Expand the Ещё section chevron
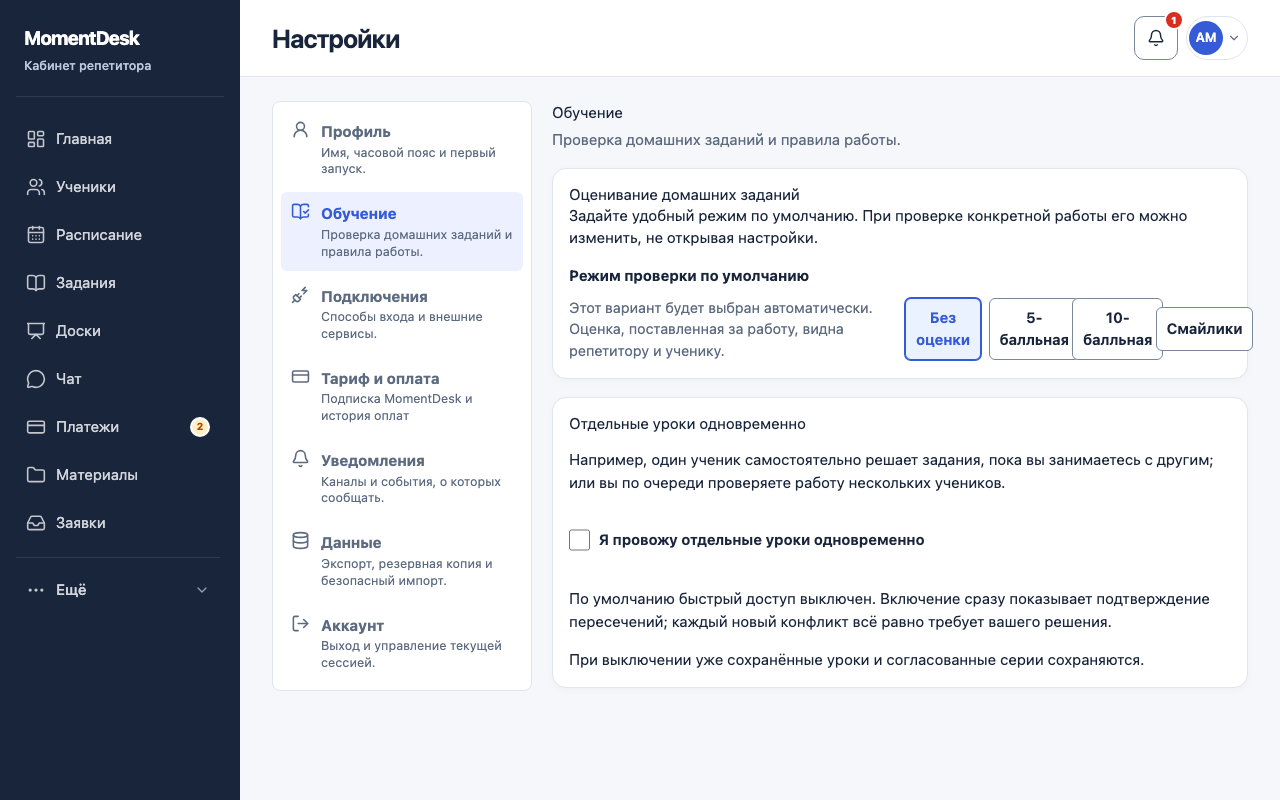 pyautogui.click(x=202, y=590)
